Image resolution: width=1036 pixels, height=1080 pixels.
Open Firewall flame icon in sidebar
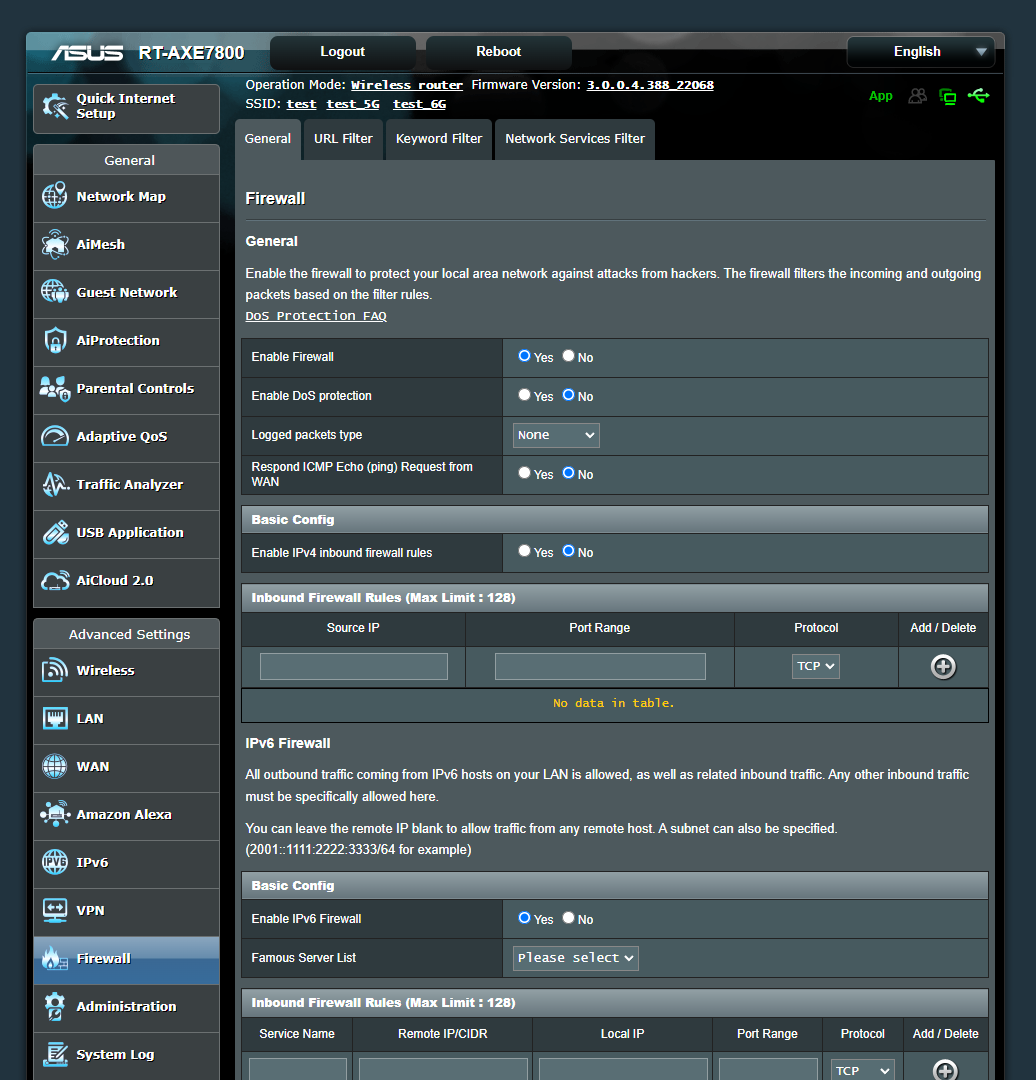[55, 958]
